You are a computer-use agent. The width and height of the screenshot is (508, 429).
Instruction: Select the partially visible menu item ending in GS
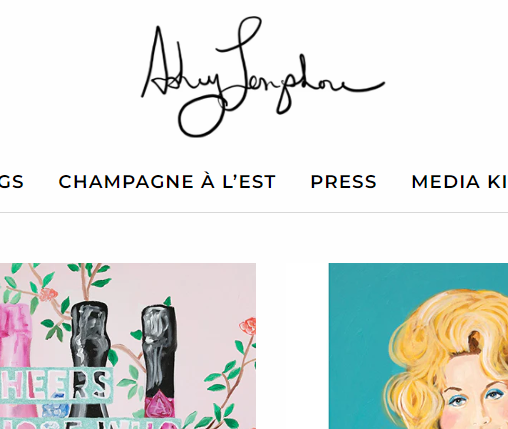coord(12,182)
